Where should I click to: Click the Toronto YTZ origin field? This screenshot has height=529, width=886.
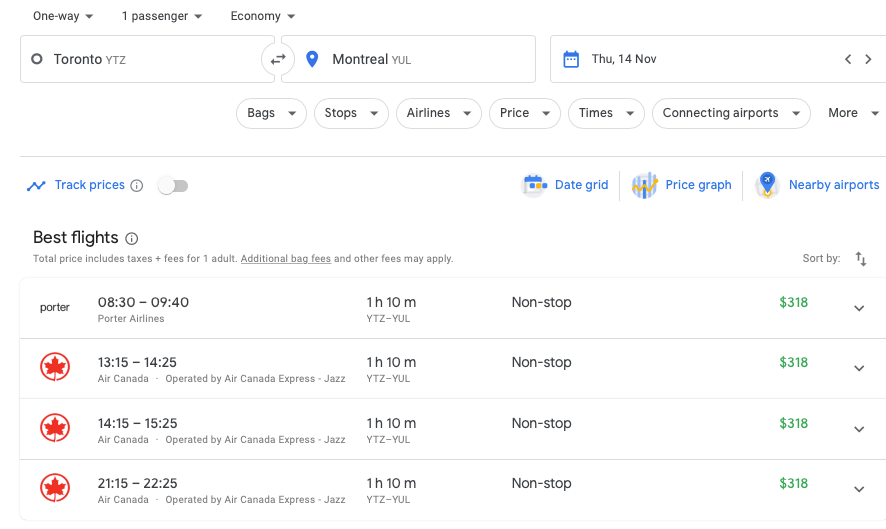coord(147,59)
